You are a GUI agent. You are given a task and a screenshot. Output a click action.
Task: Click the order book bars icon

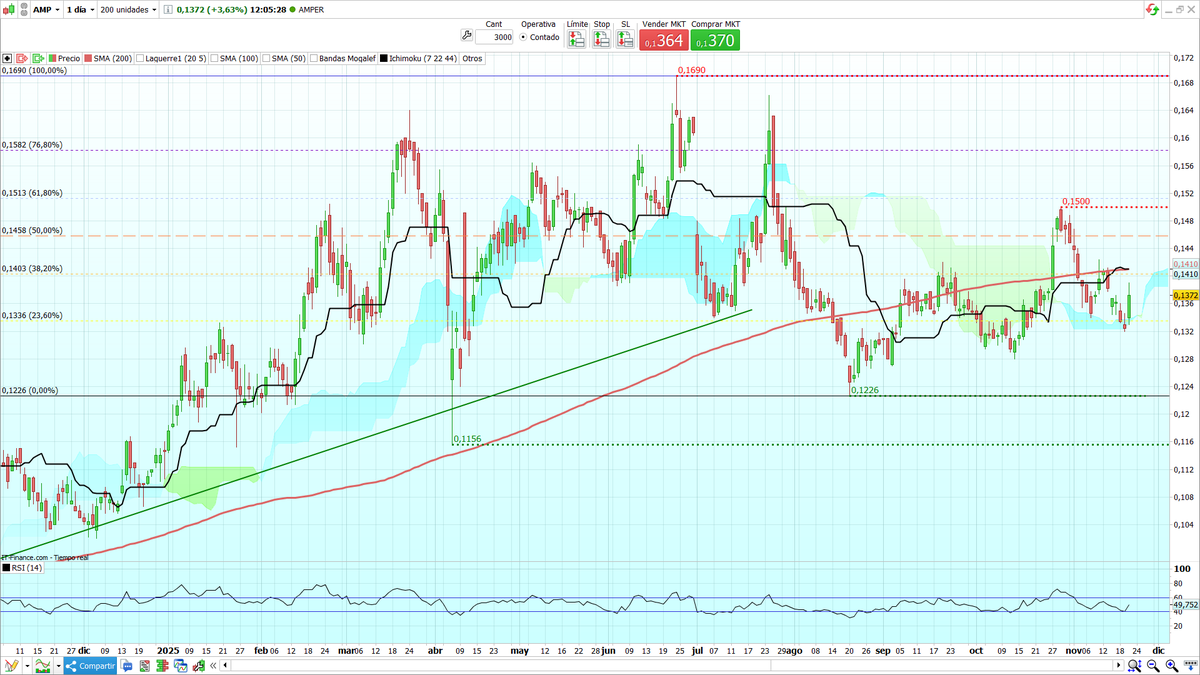point(162,666)
